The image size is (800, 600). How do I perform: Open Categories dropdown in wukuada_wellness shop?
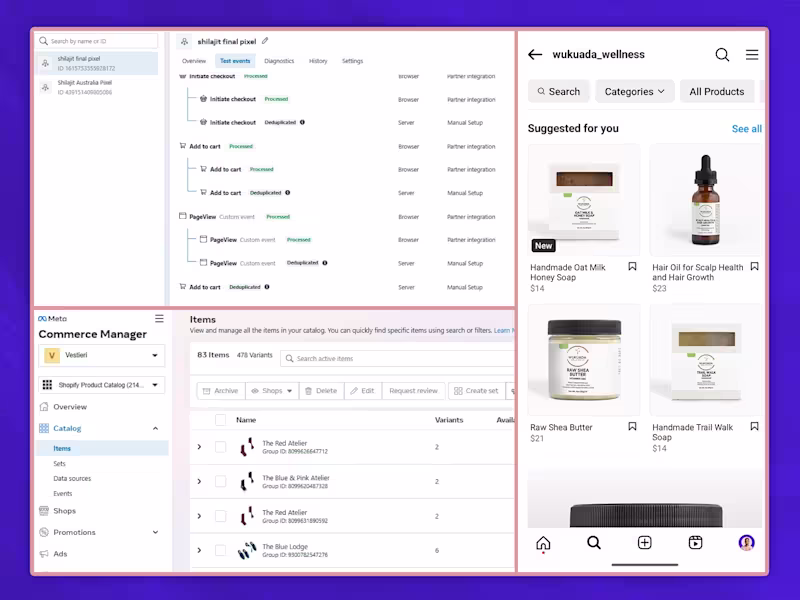[x=635, y=92]
